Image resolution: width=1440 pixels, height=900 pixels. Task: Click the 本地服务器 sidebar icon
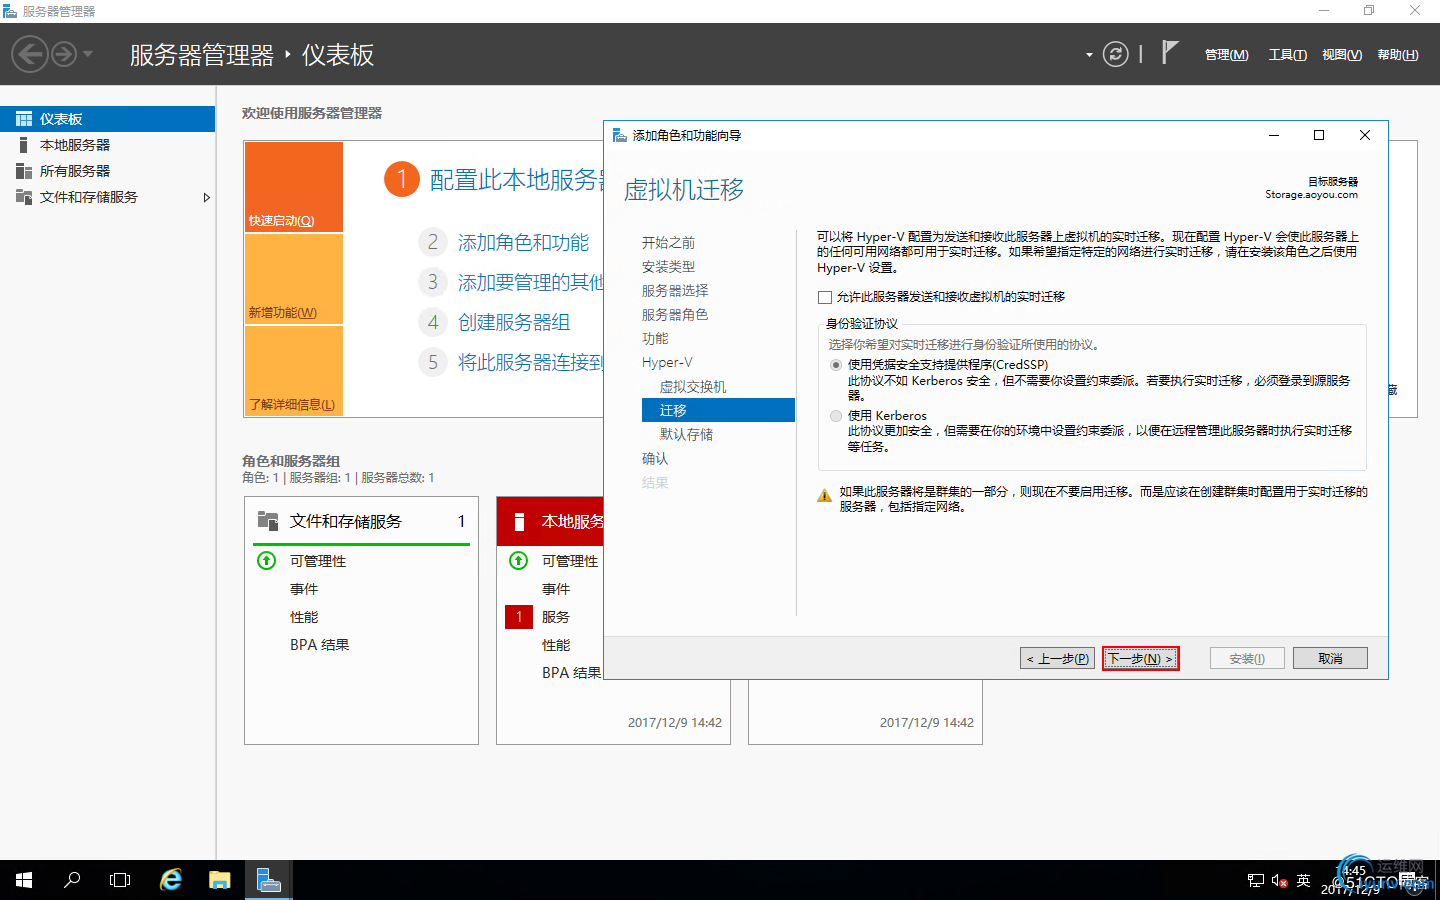click(24, 145)
